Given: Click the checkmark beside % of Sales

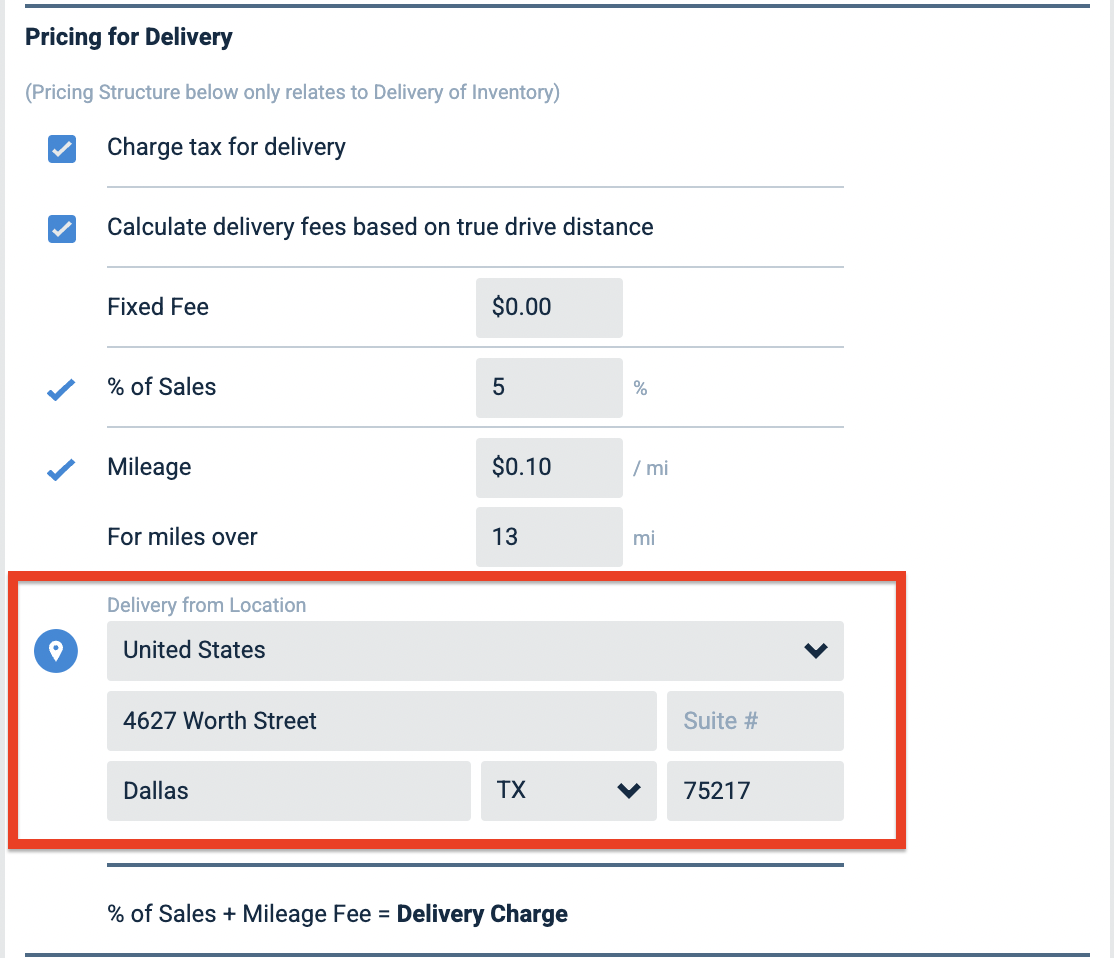Looking at the screenshot, I should pyautogui.click(x=61, y=389).
